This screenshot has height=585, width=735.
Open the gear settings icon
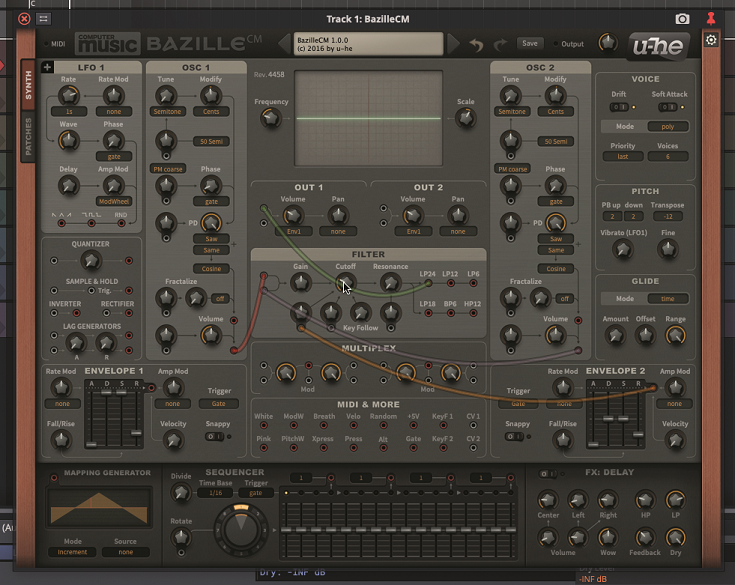711,40
